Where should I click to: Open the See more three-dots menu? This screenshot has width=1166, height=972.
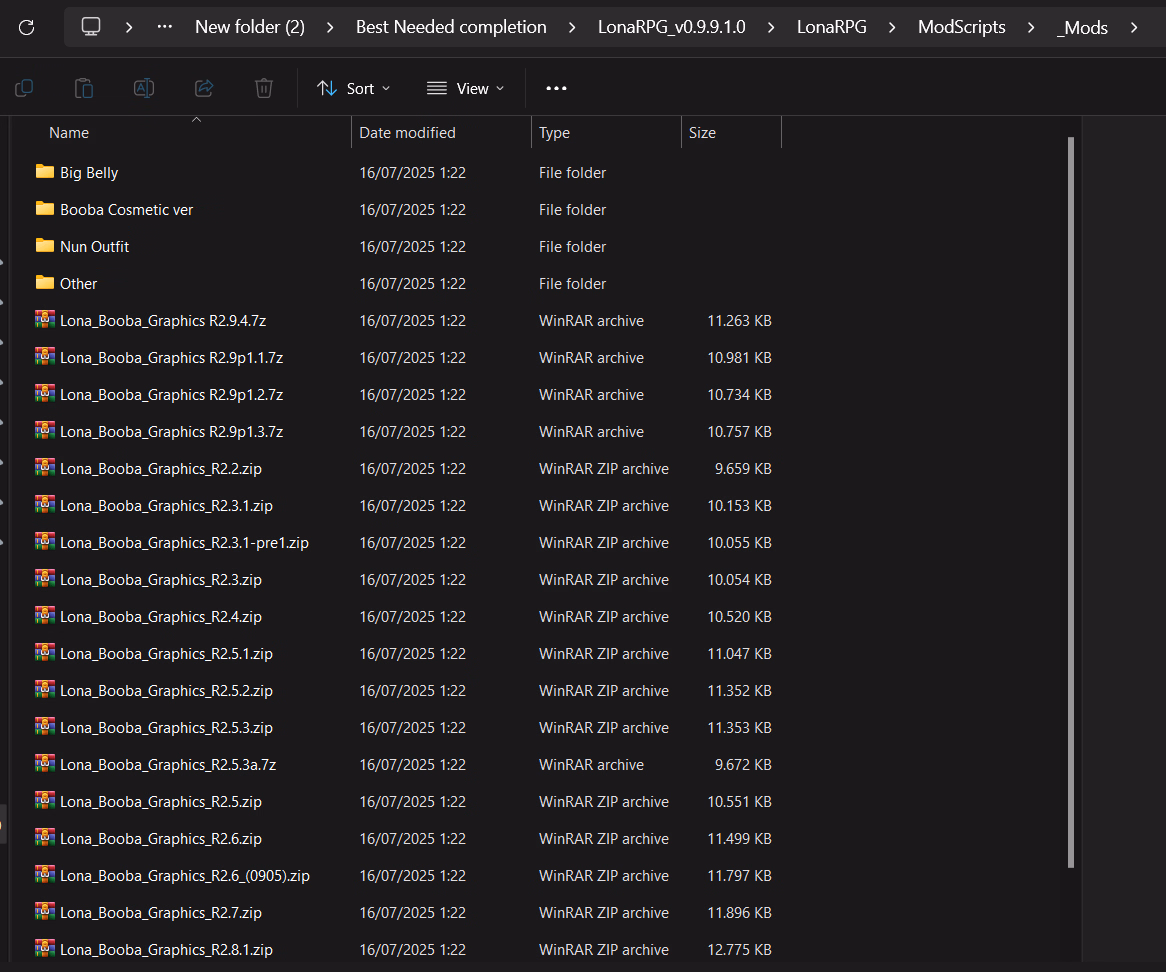click(556, 88)
